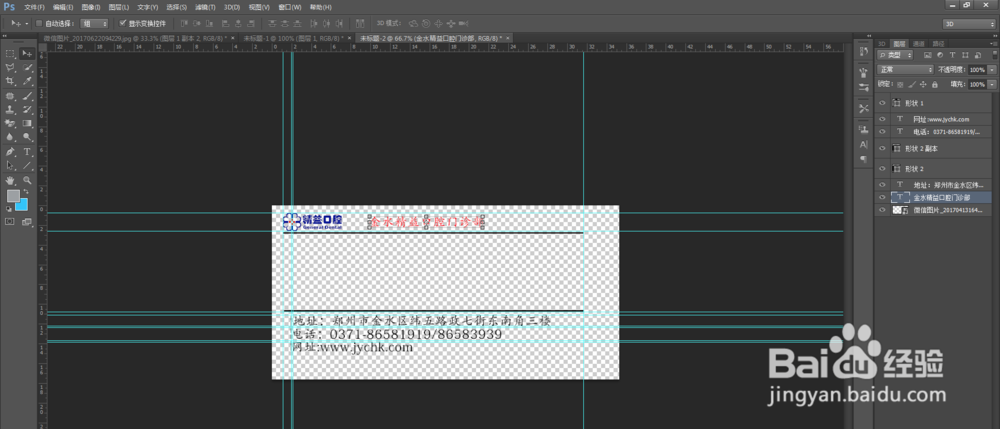Select the Move tool in toolbox

[x=27, y=54]
